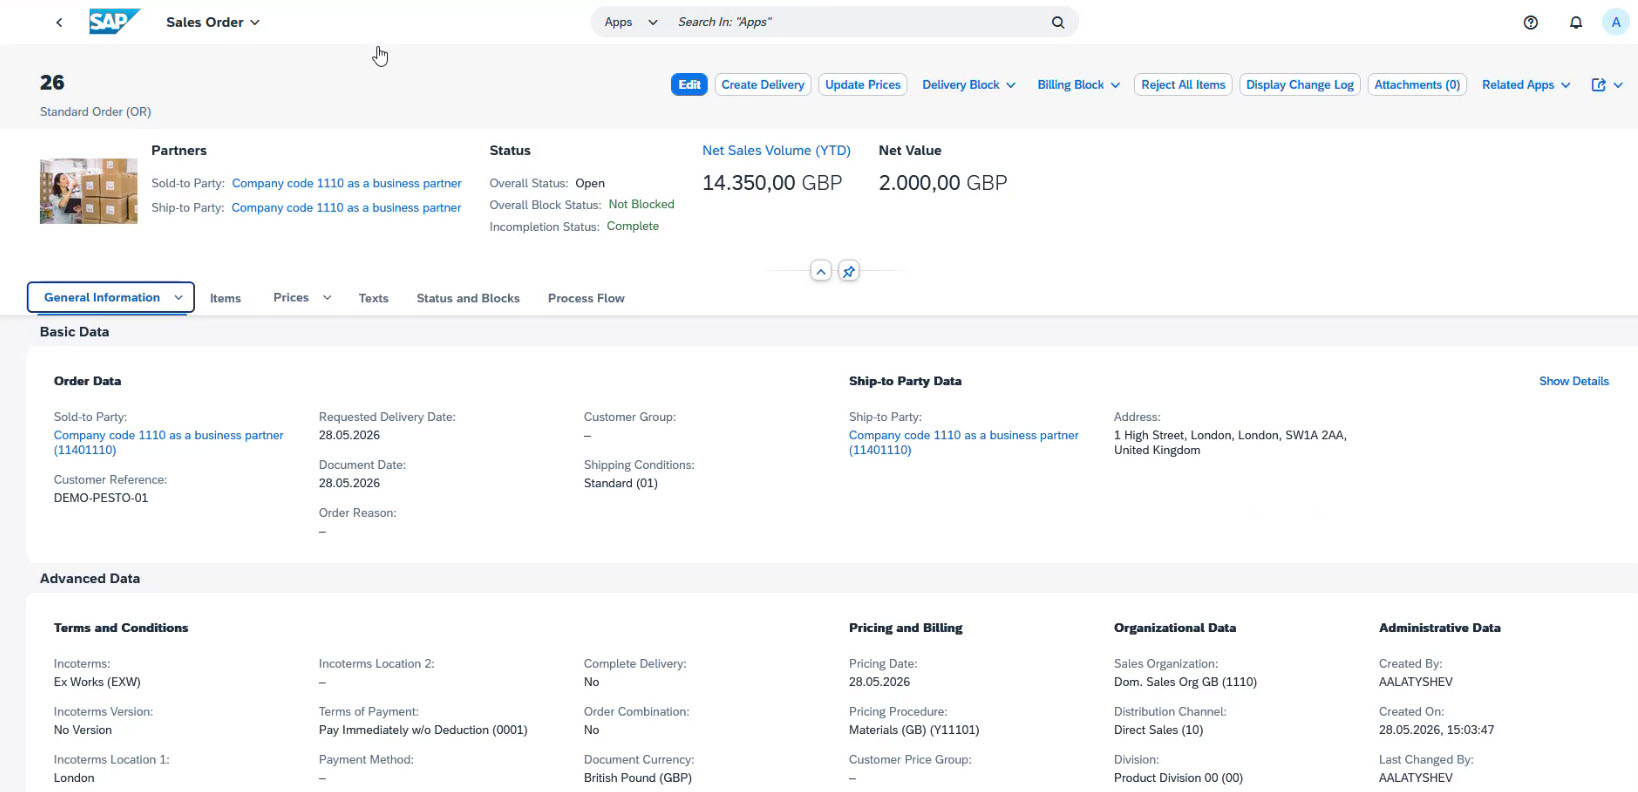Click Display Change Log

(1300, 85)
